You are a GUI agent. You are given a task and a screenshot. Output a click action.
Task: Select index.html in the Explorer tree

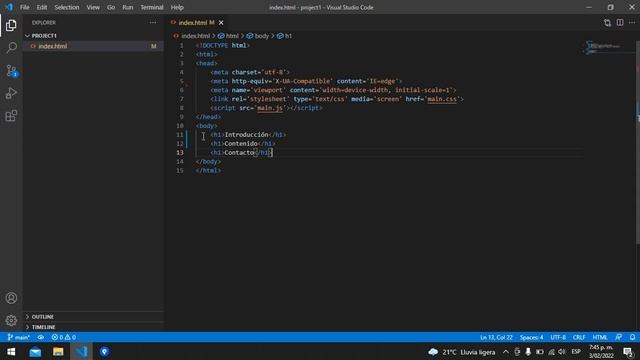(52, 46)
